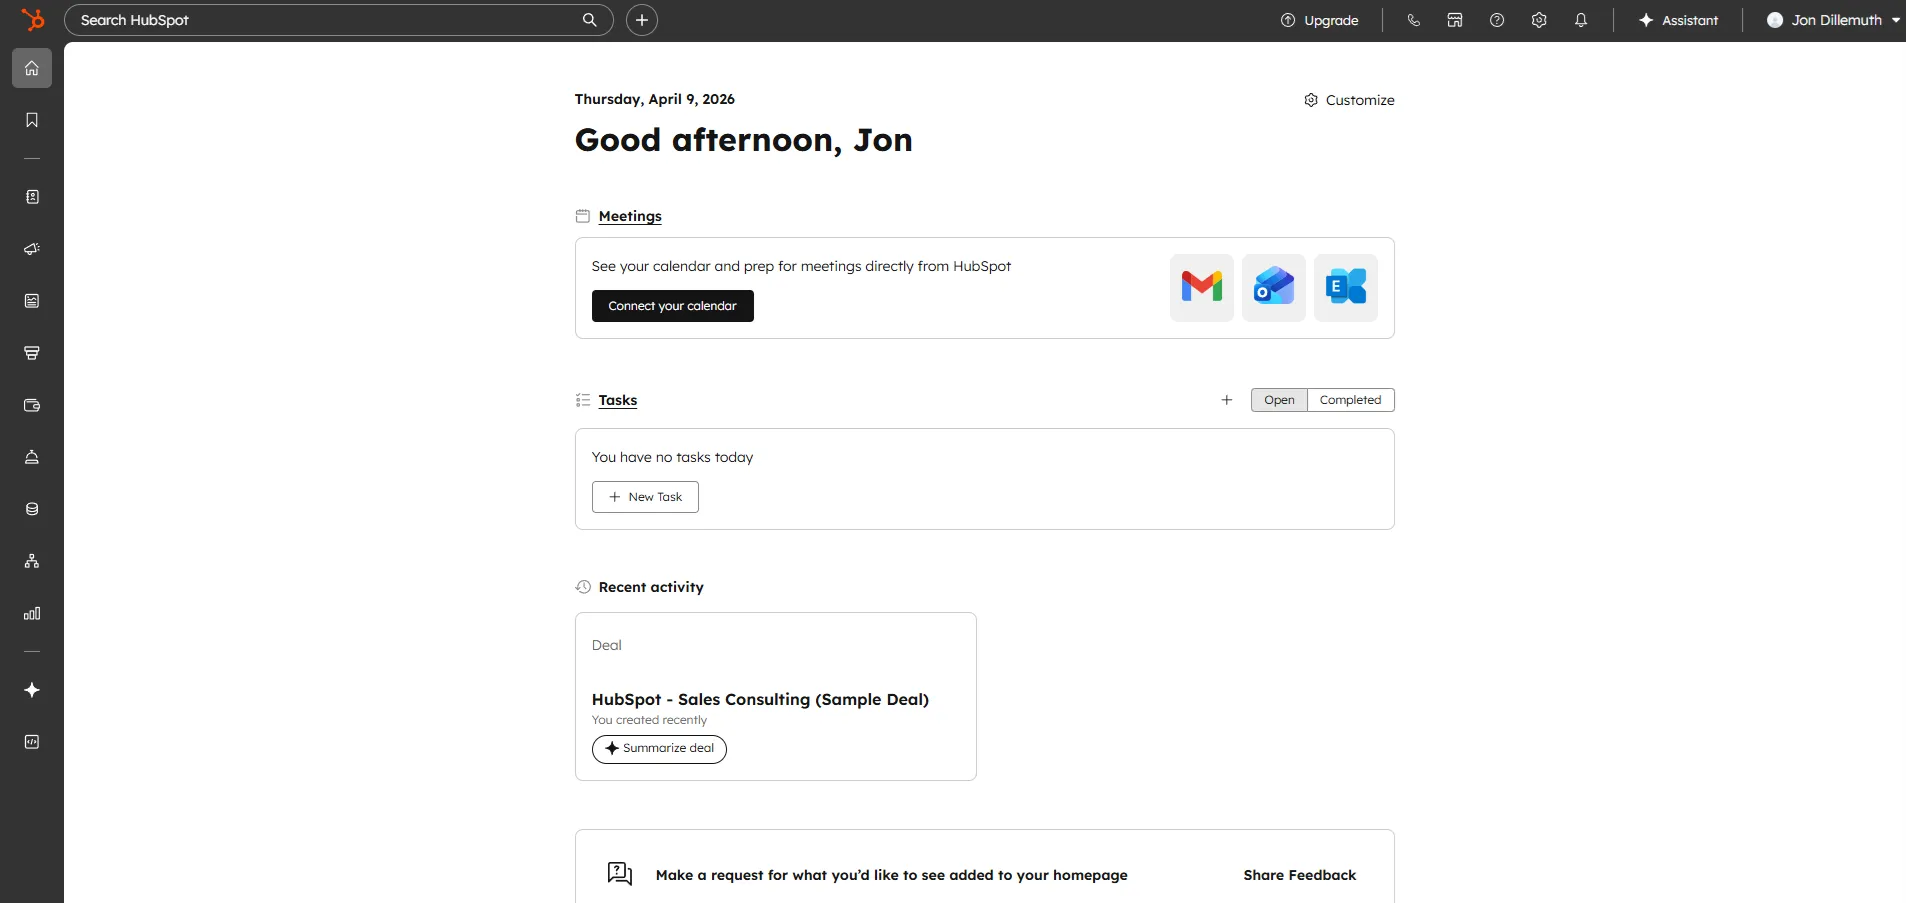Open the Reporting bar chart section

point(32,613)
